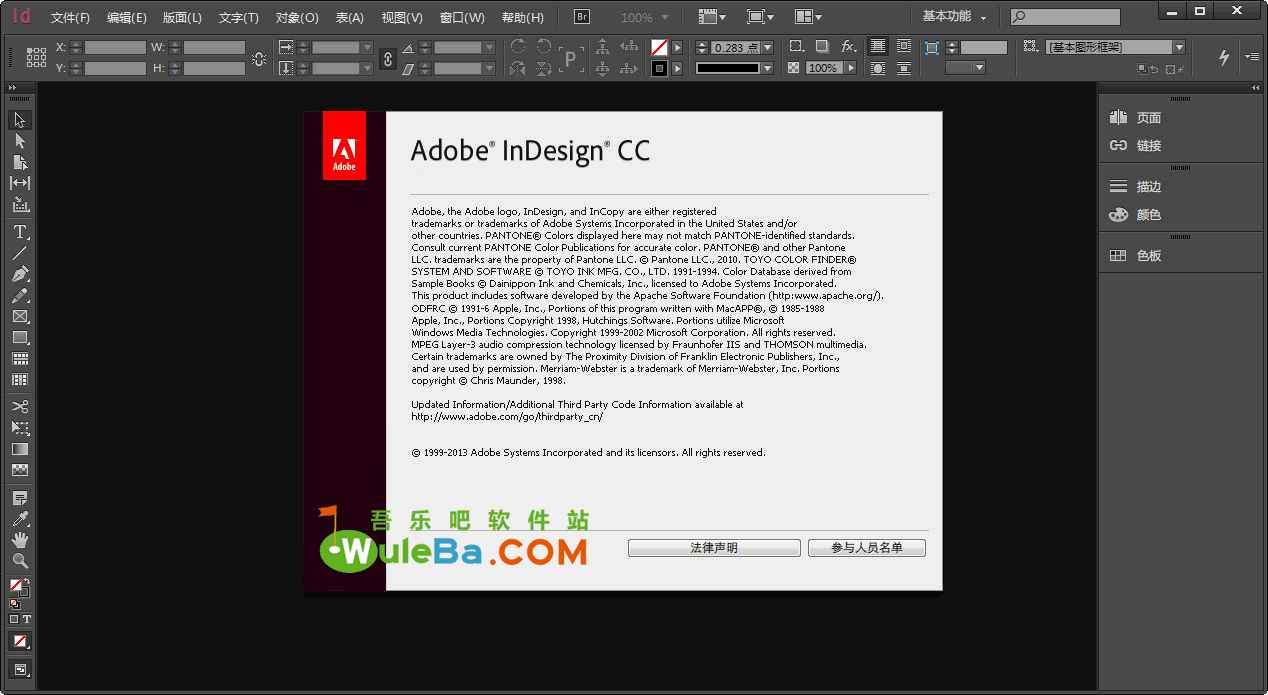Screen dimensions: 1268x695
Task: Open the fx effects icon
Action: pos(848,47)
